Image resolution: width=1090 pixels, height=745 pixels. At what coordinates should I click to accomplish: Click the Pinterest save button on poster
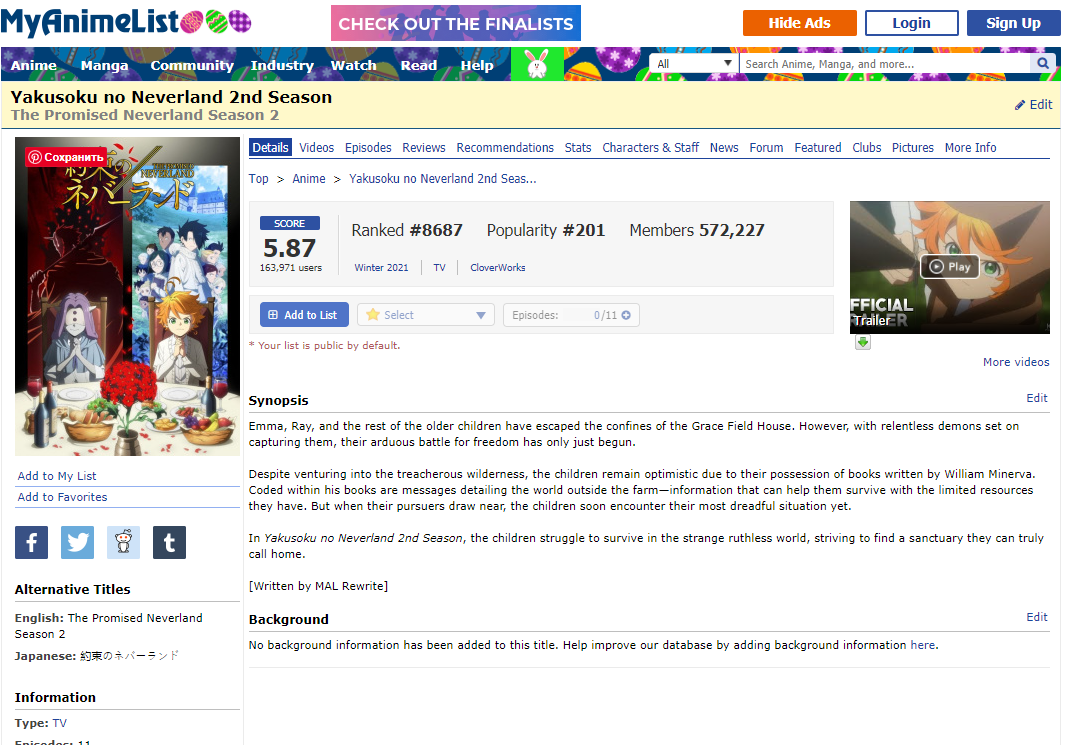[65, 157]
